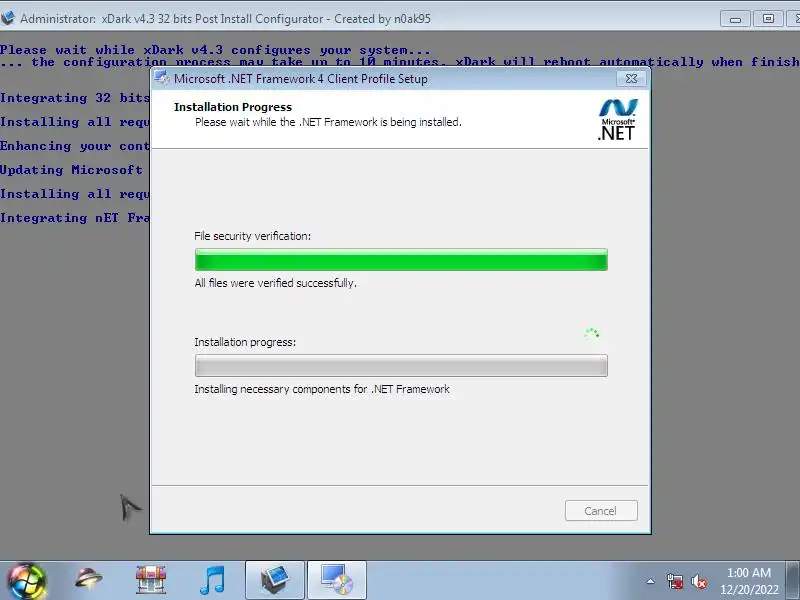Click the 'Installation Progress' heading
Viewport: 800px width, 600px height.
(x=233, y=107)
